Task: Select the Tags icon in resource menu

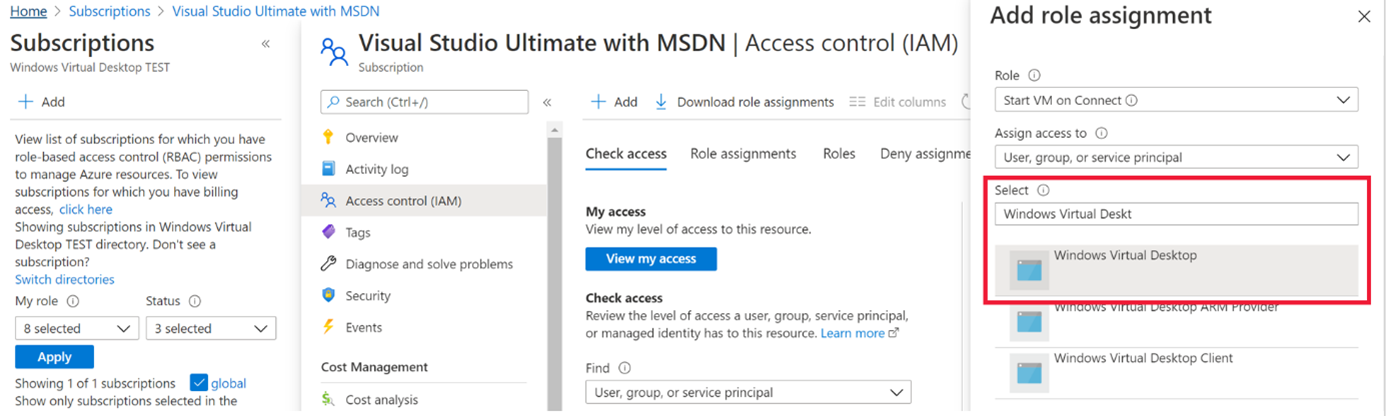Action: coord(328,232)
